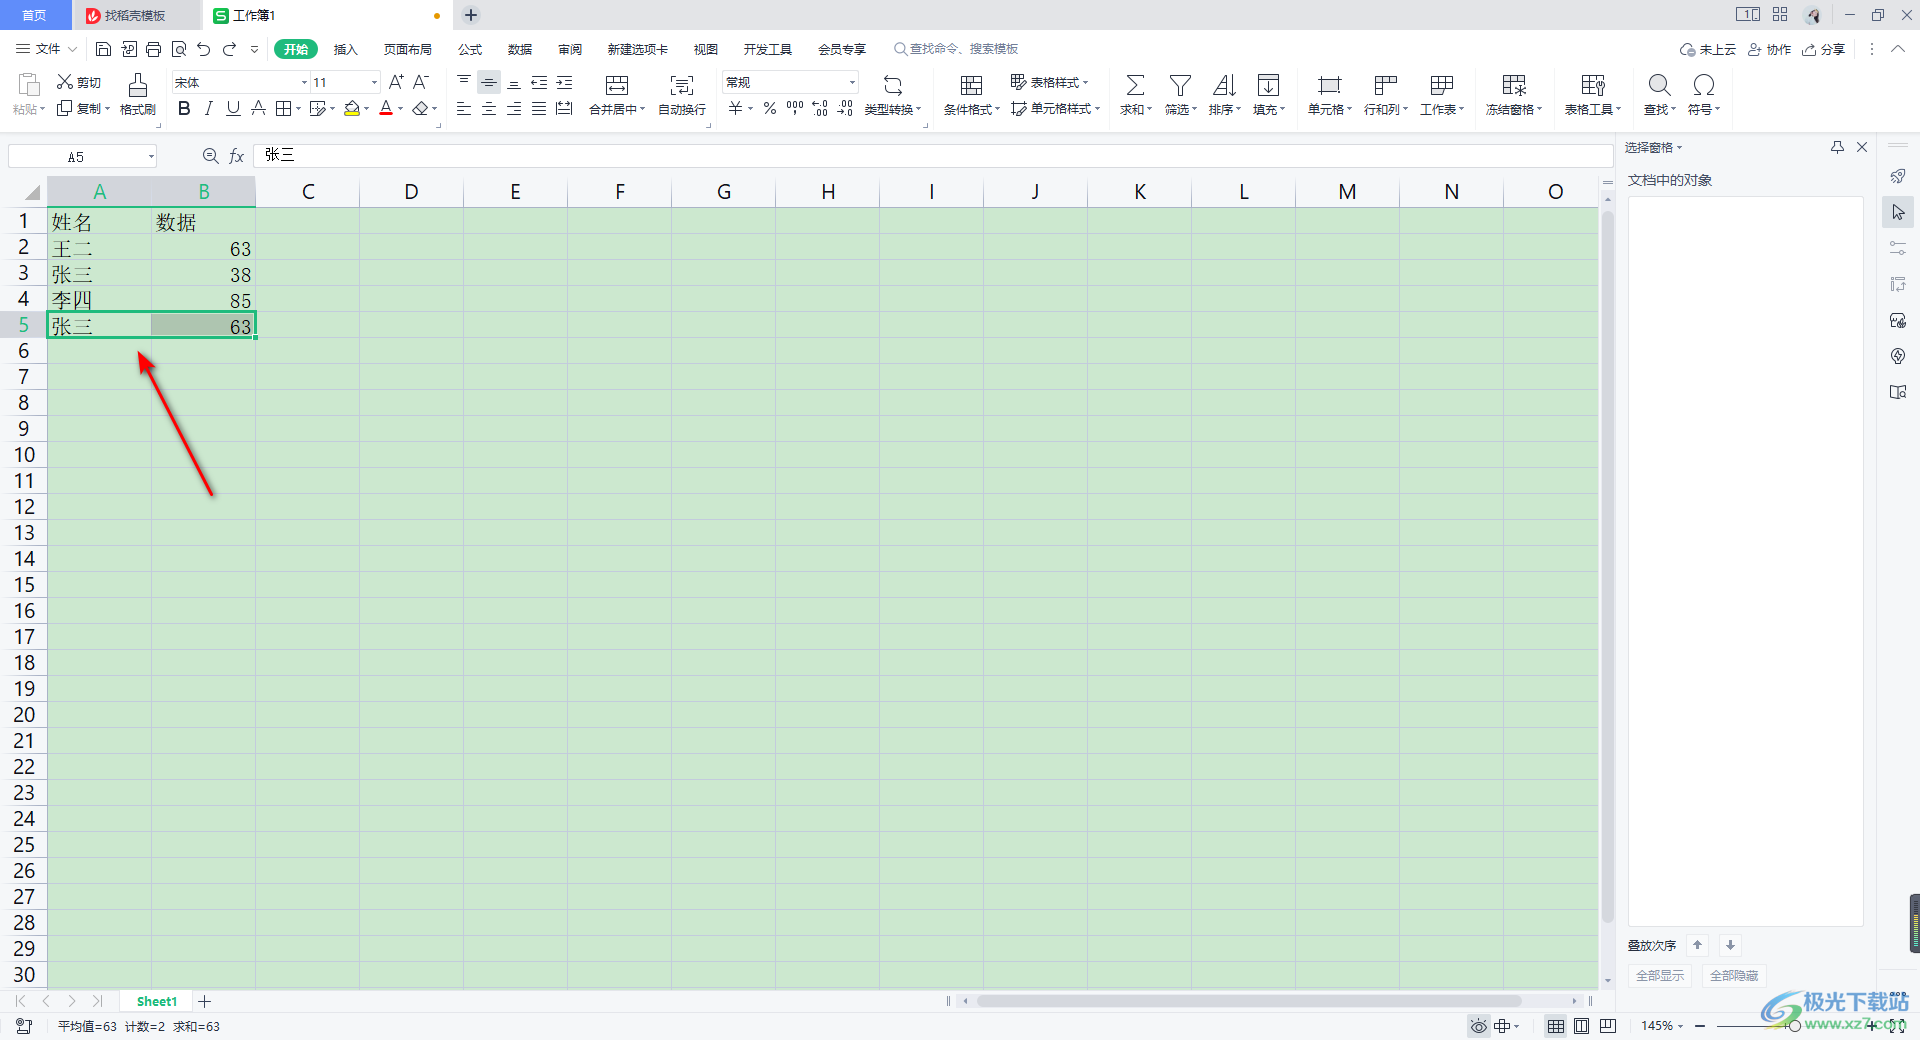Click the formula bar input field
The height and width of the screenshot is (1040, 1920).
tap(933, 156)
